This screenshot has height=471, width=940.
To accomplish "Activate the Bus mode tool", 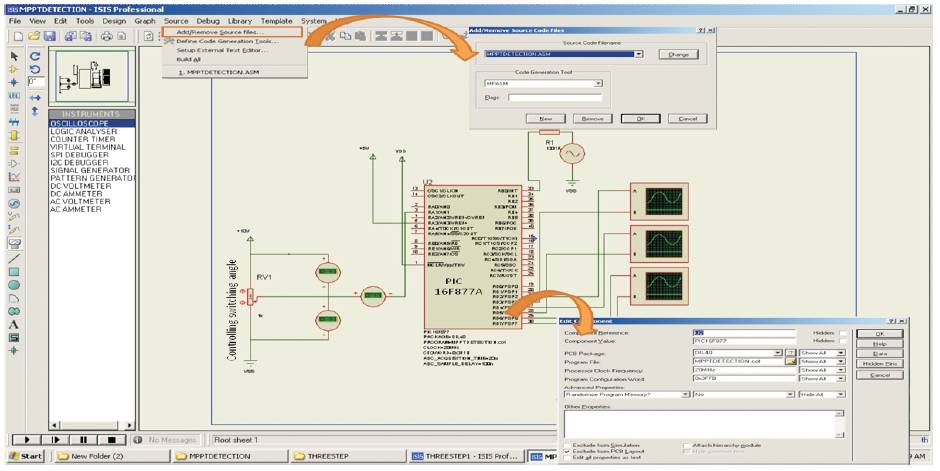I will point(14,122).
